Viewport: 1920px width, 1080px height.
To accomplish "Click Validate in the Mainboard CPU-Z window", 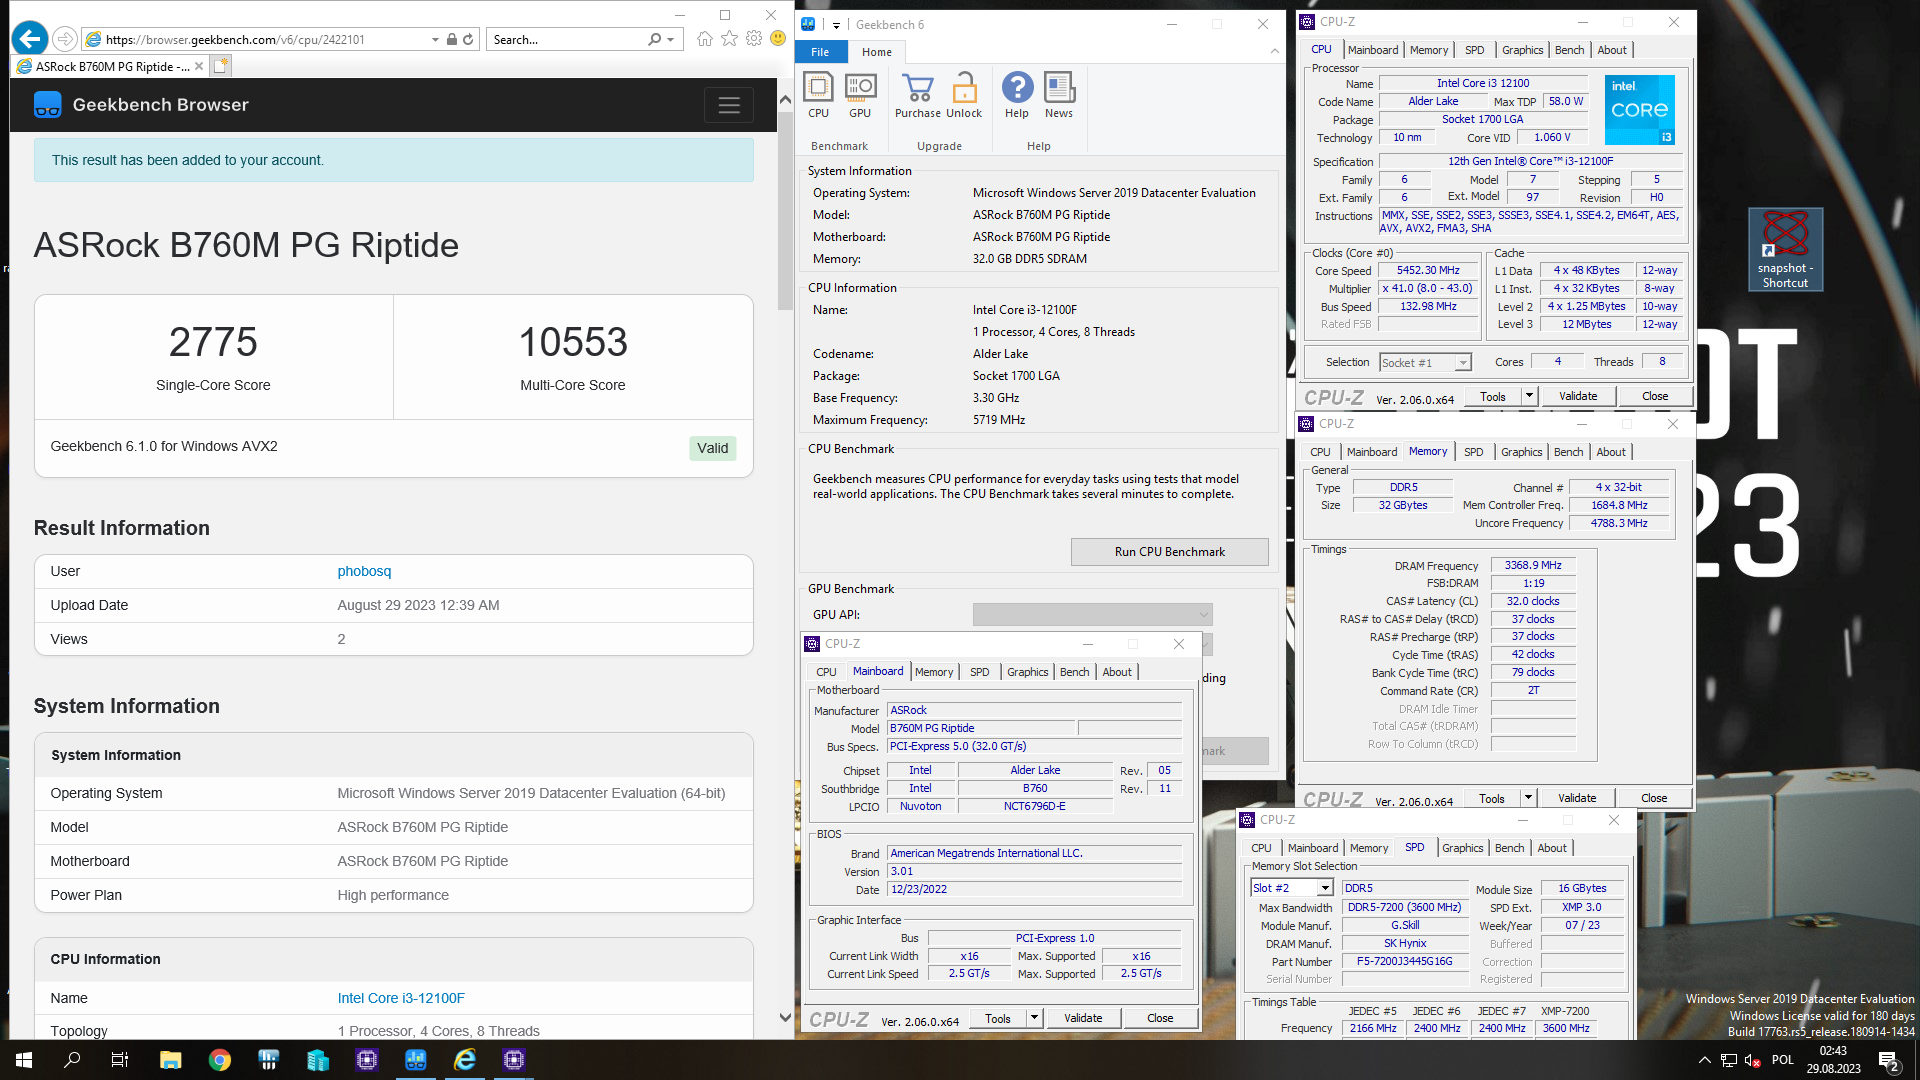I will (1083, 1018).
